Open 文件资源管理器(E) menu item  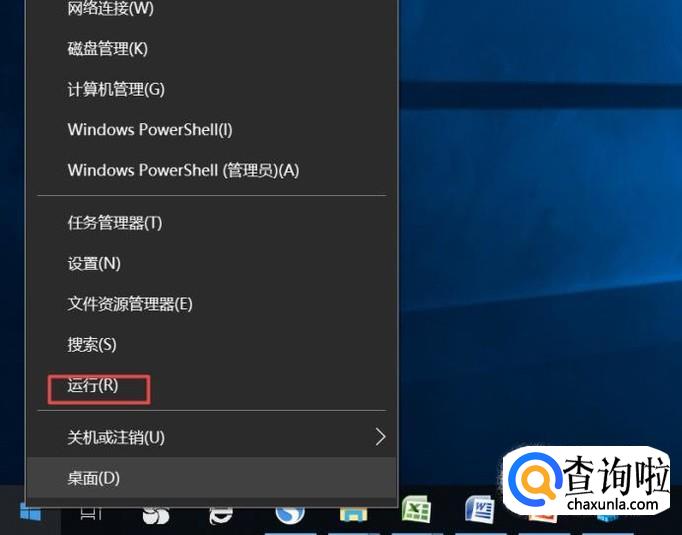click(x=130, y=303)
